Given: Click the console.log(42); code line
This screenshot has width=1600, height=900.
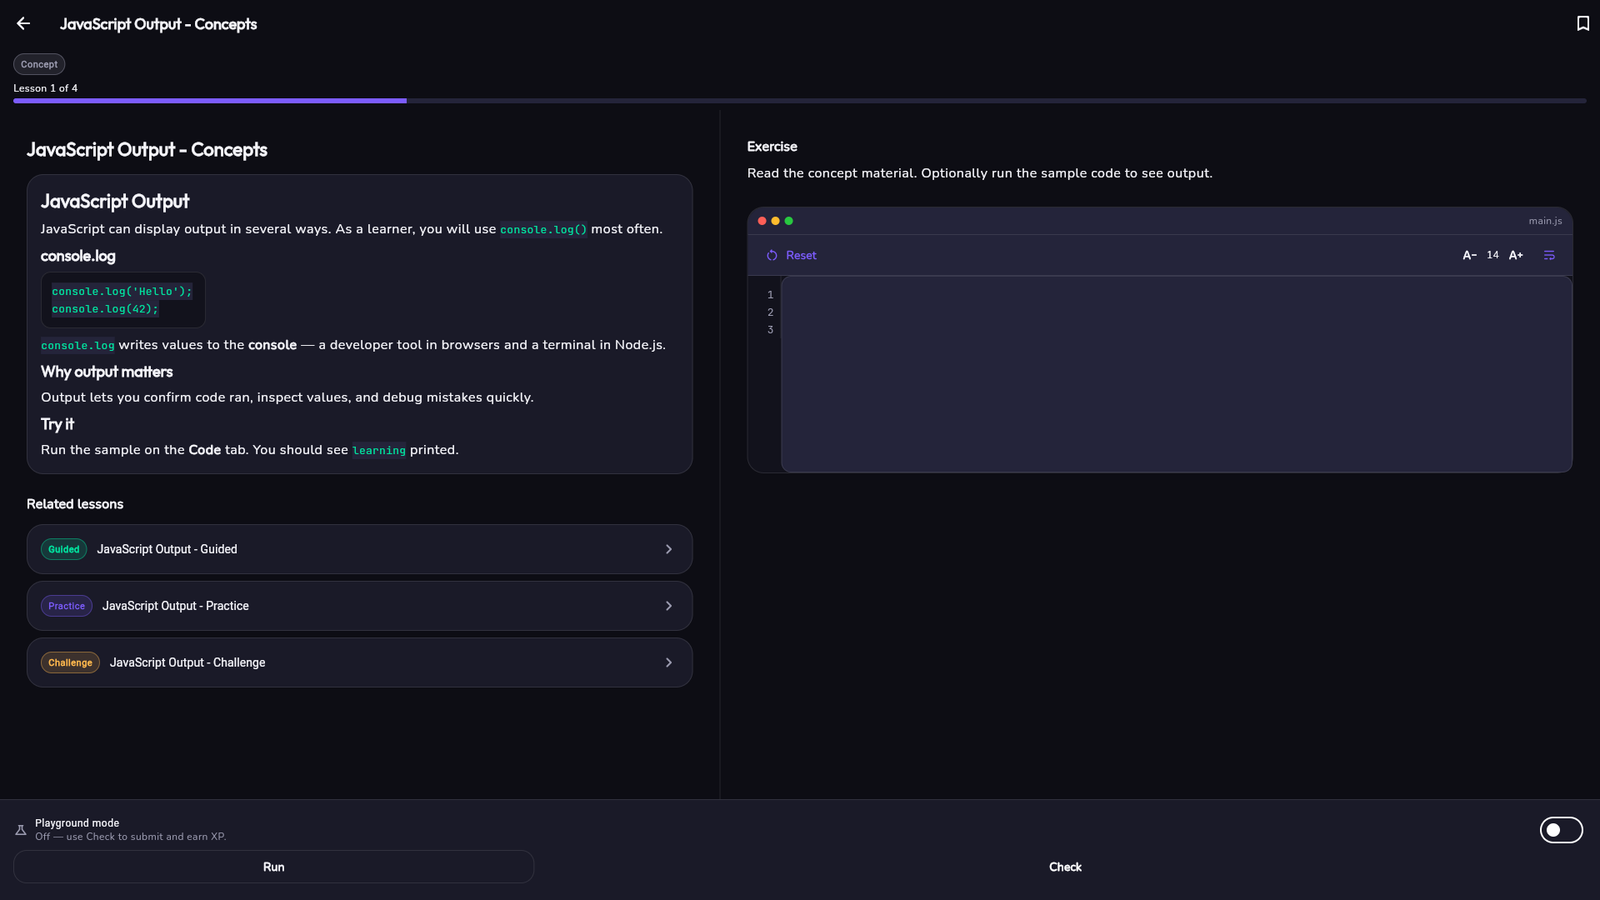Looking at the screenshot, I should [105, 309].
